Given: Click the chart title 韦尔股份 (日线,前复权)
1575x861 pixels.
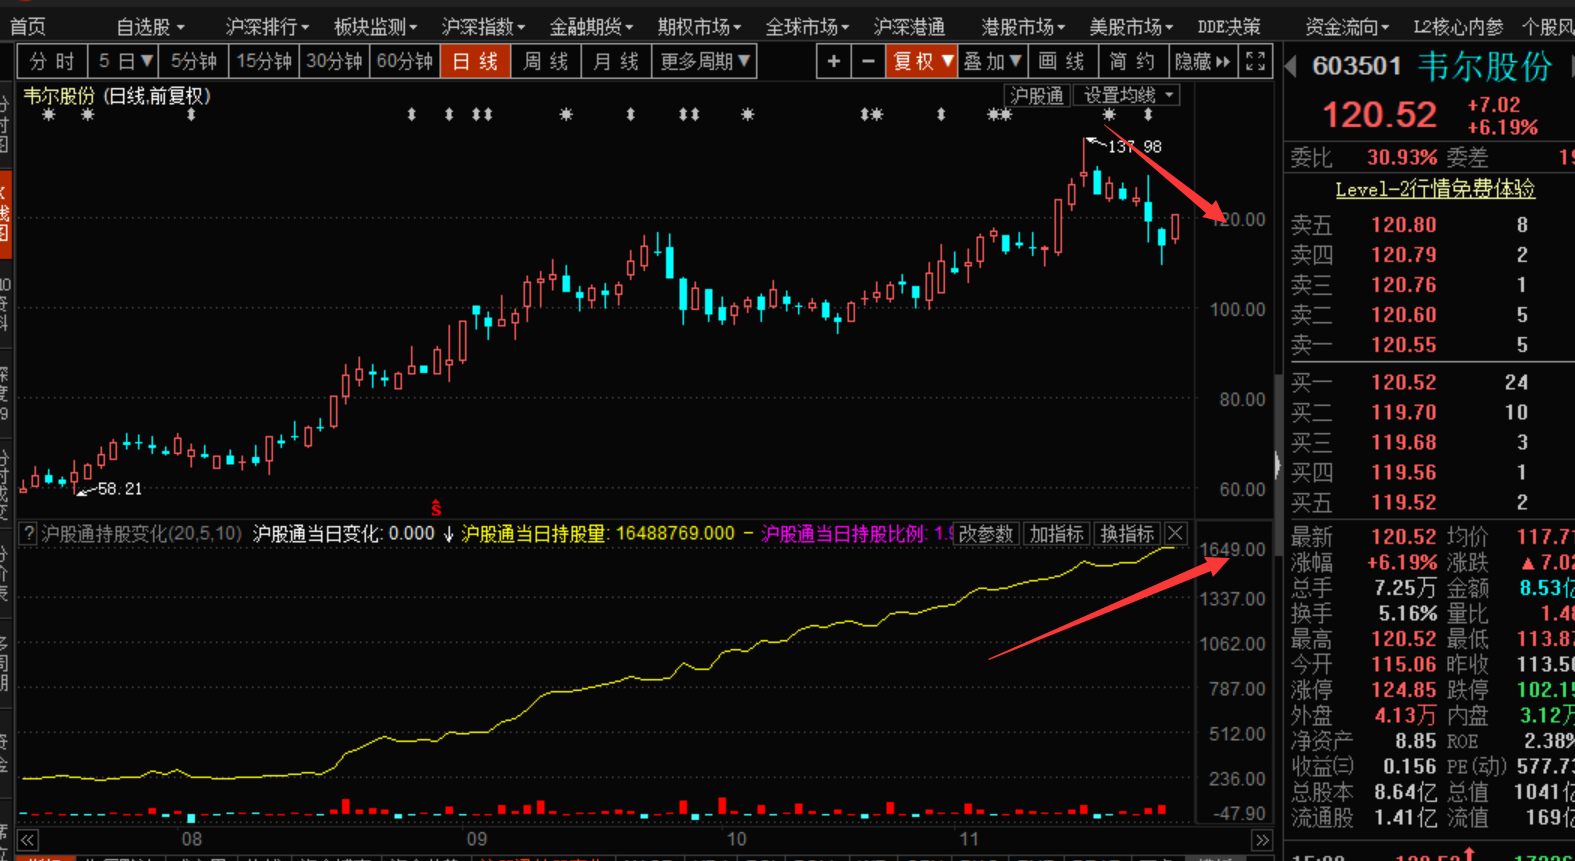Looking at the screenshot, I should (117, 96).
